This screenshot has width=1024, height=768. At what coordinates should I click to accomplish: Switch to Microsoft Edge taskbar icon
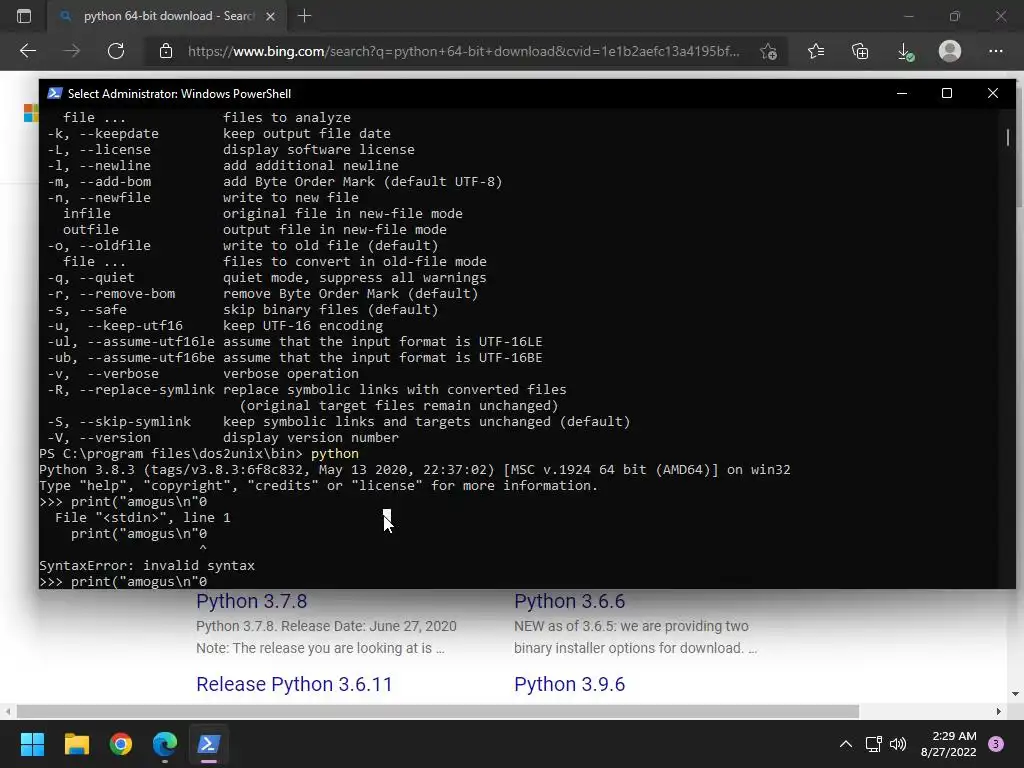(x=165, y=744)
